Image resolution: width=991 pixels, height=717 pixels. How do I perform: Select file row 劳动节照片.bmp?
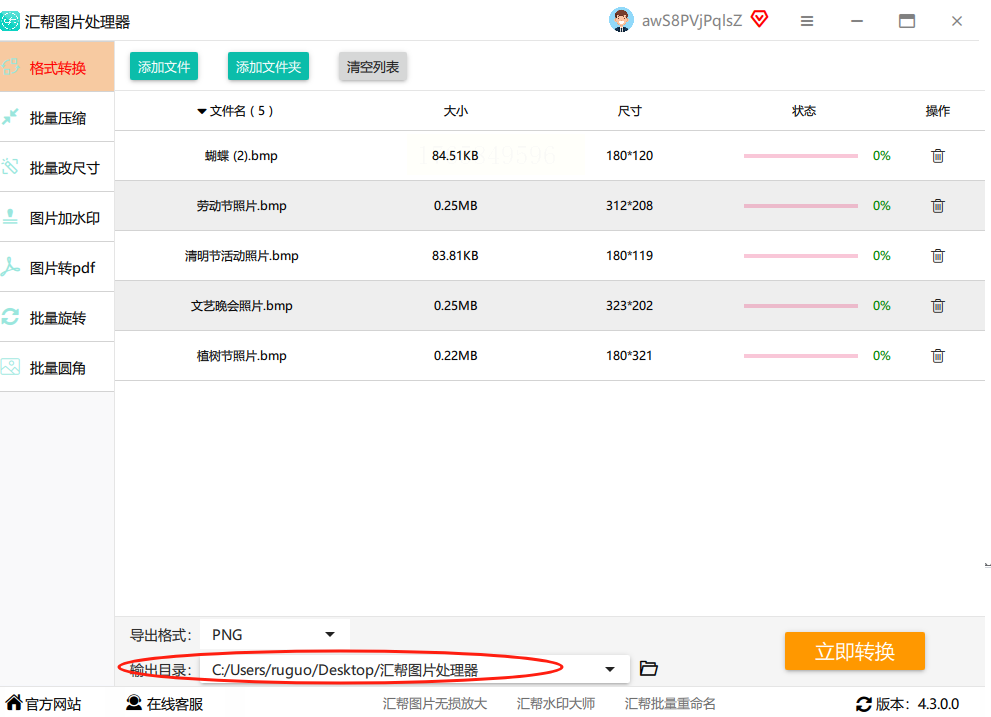(550, 205)
